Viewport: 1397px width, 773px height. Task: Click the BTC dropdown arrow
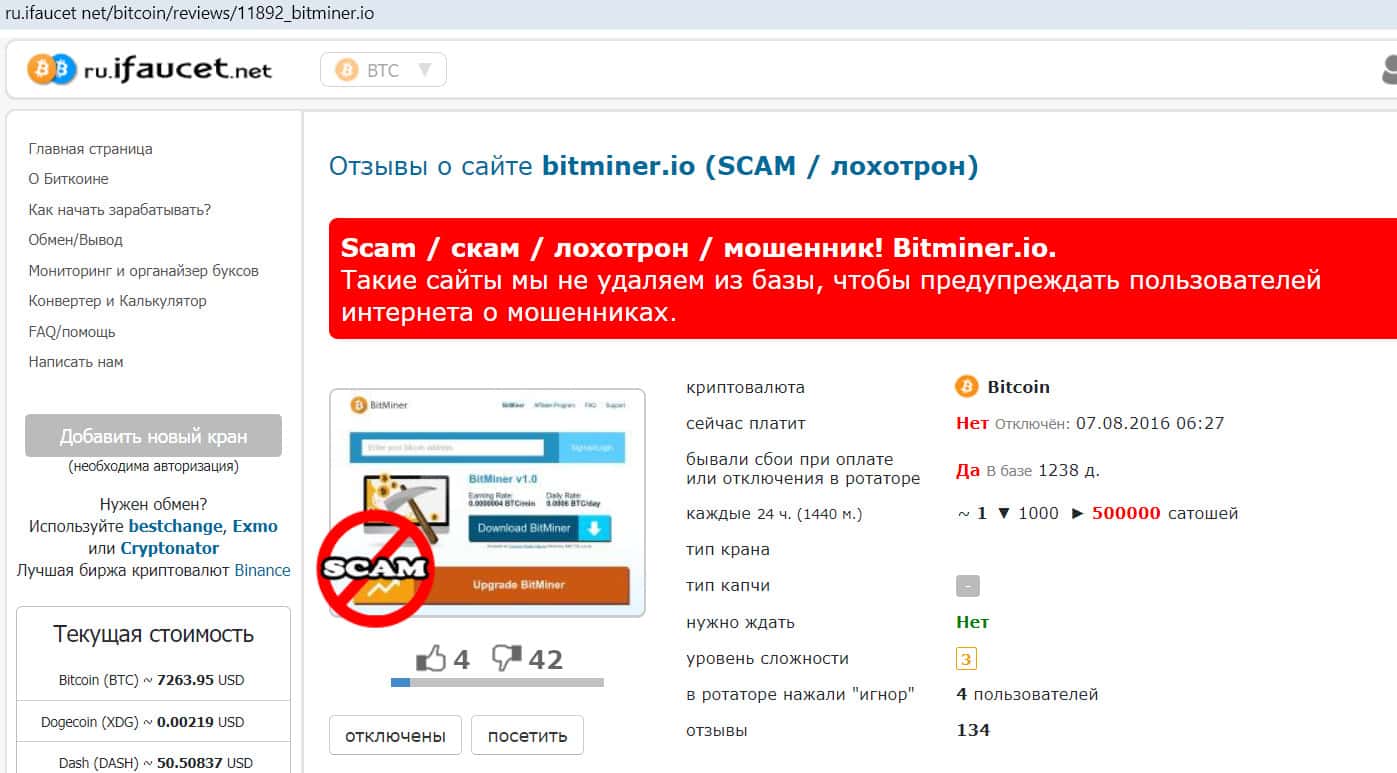click(424, 70)
